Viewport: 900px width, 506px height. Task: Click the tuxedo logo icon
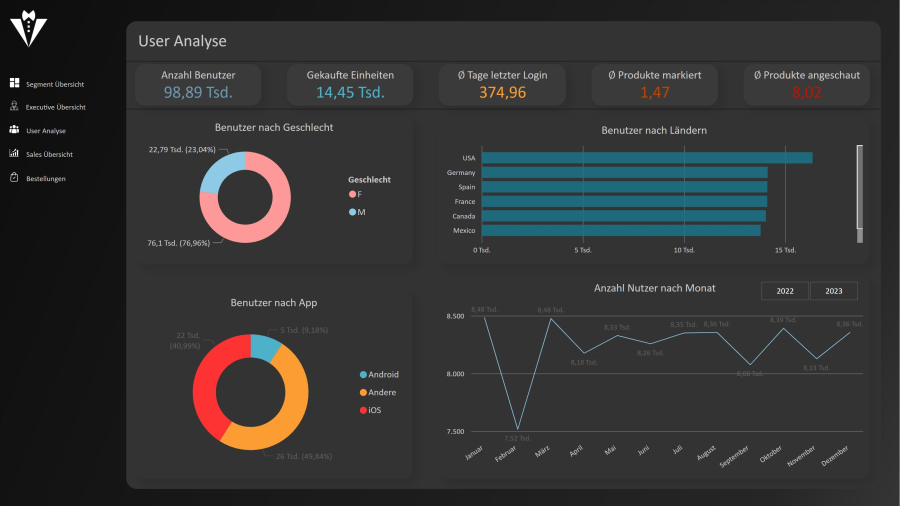point(28,30)
